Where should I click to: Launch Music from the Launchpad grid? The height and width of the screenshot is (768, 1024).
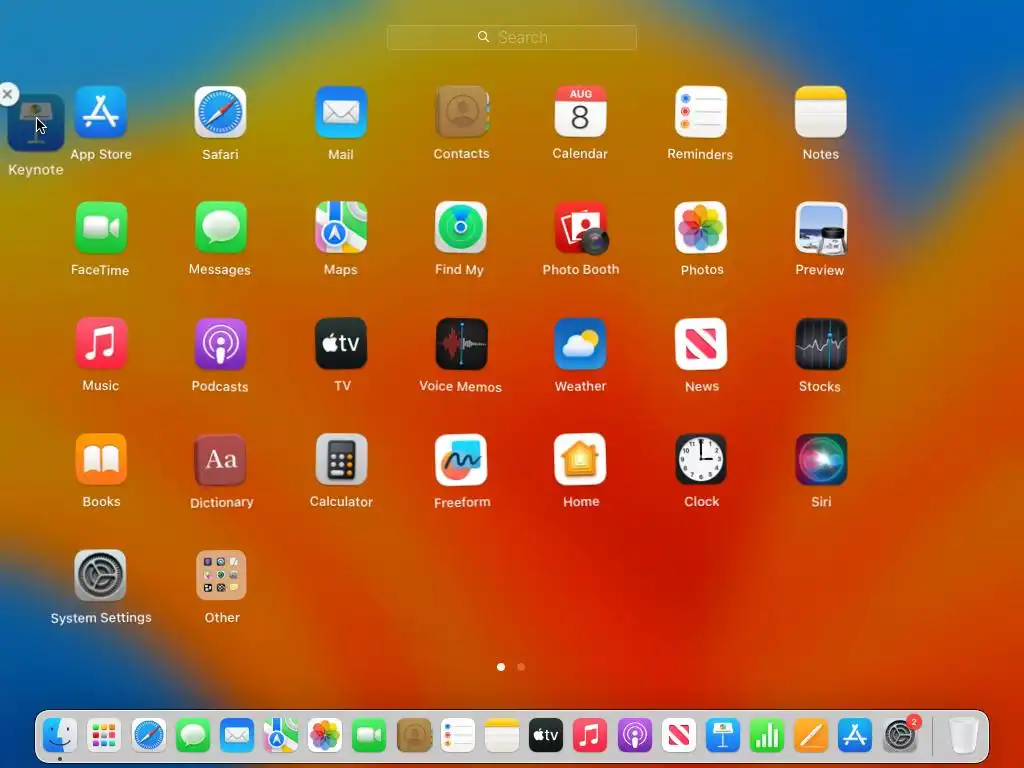tap(101, 344)
